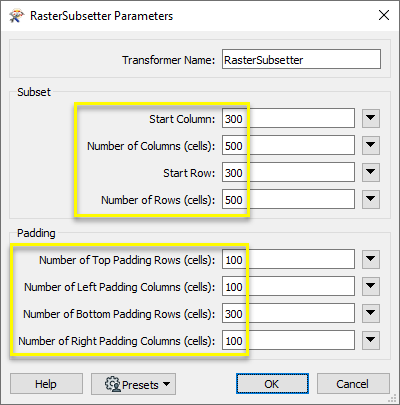Screen dimensions: 400x405
Task: Expand the Number of Columns dropdown arrow
Action: point(371,145)
